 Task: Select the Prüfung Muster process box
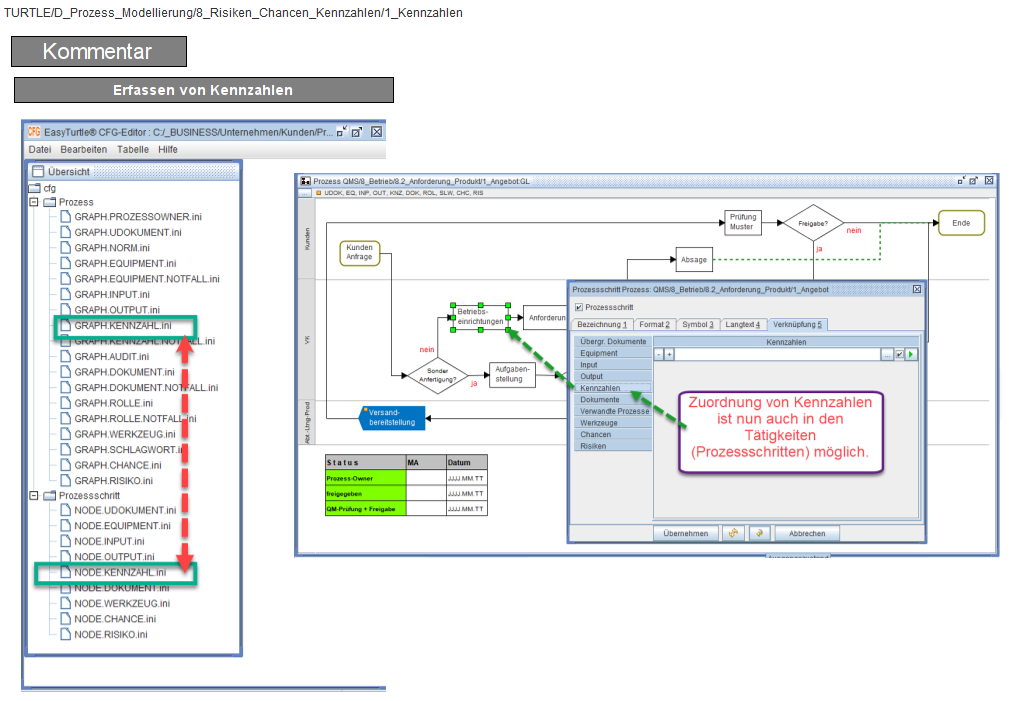tap(743, 222)
